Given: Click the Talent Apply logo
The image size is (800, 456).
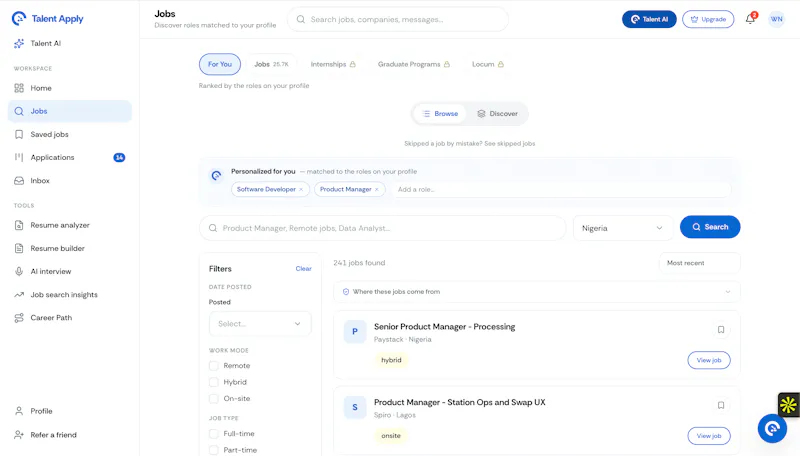Looking at the screenshot, I should coord(47,18).
